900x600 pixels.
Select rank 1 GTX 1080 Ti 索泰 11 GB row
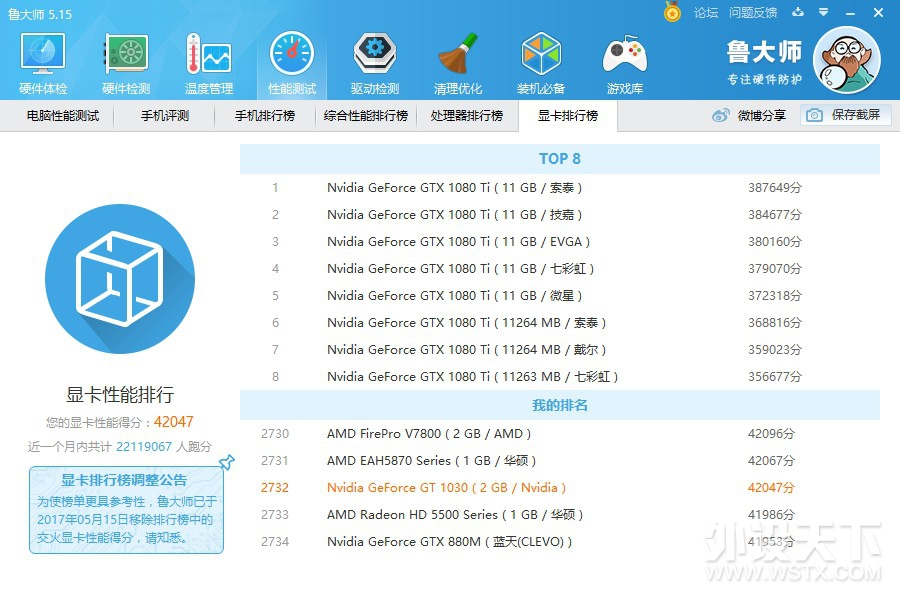(x=560, y=188)
